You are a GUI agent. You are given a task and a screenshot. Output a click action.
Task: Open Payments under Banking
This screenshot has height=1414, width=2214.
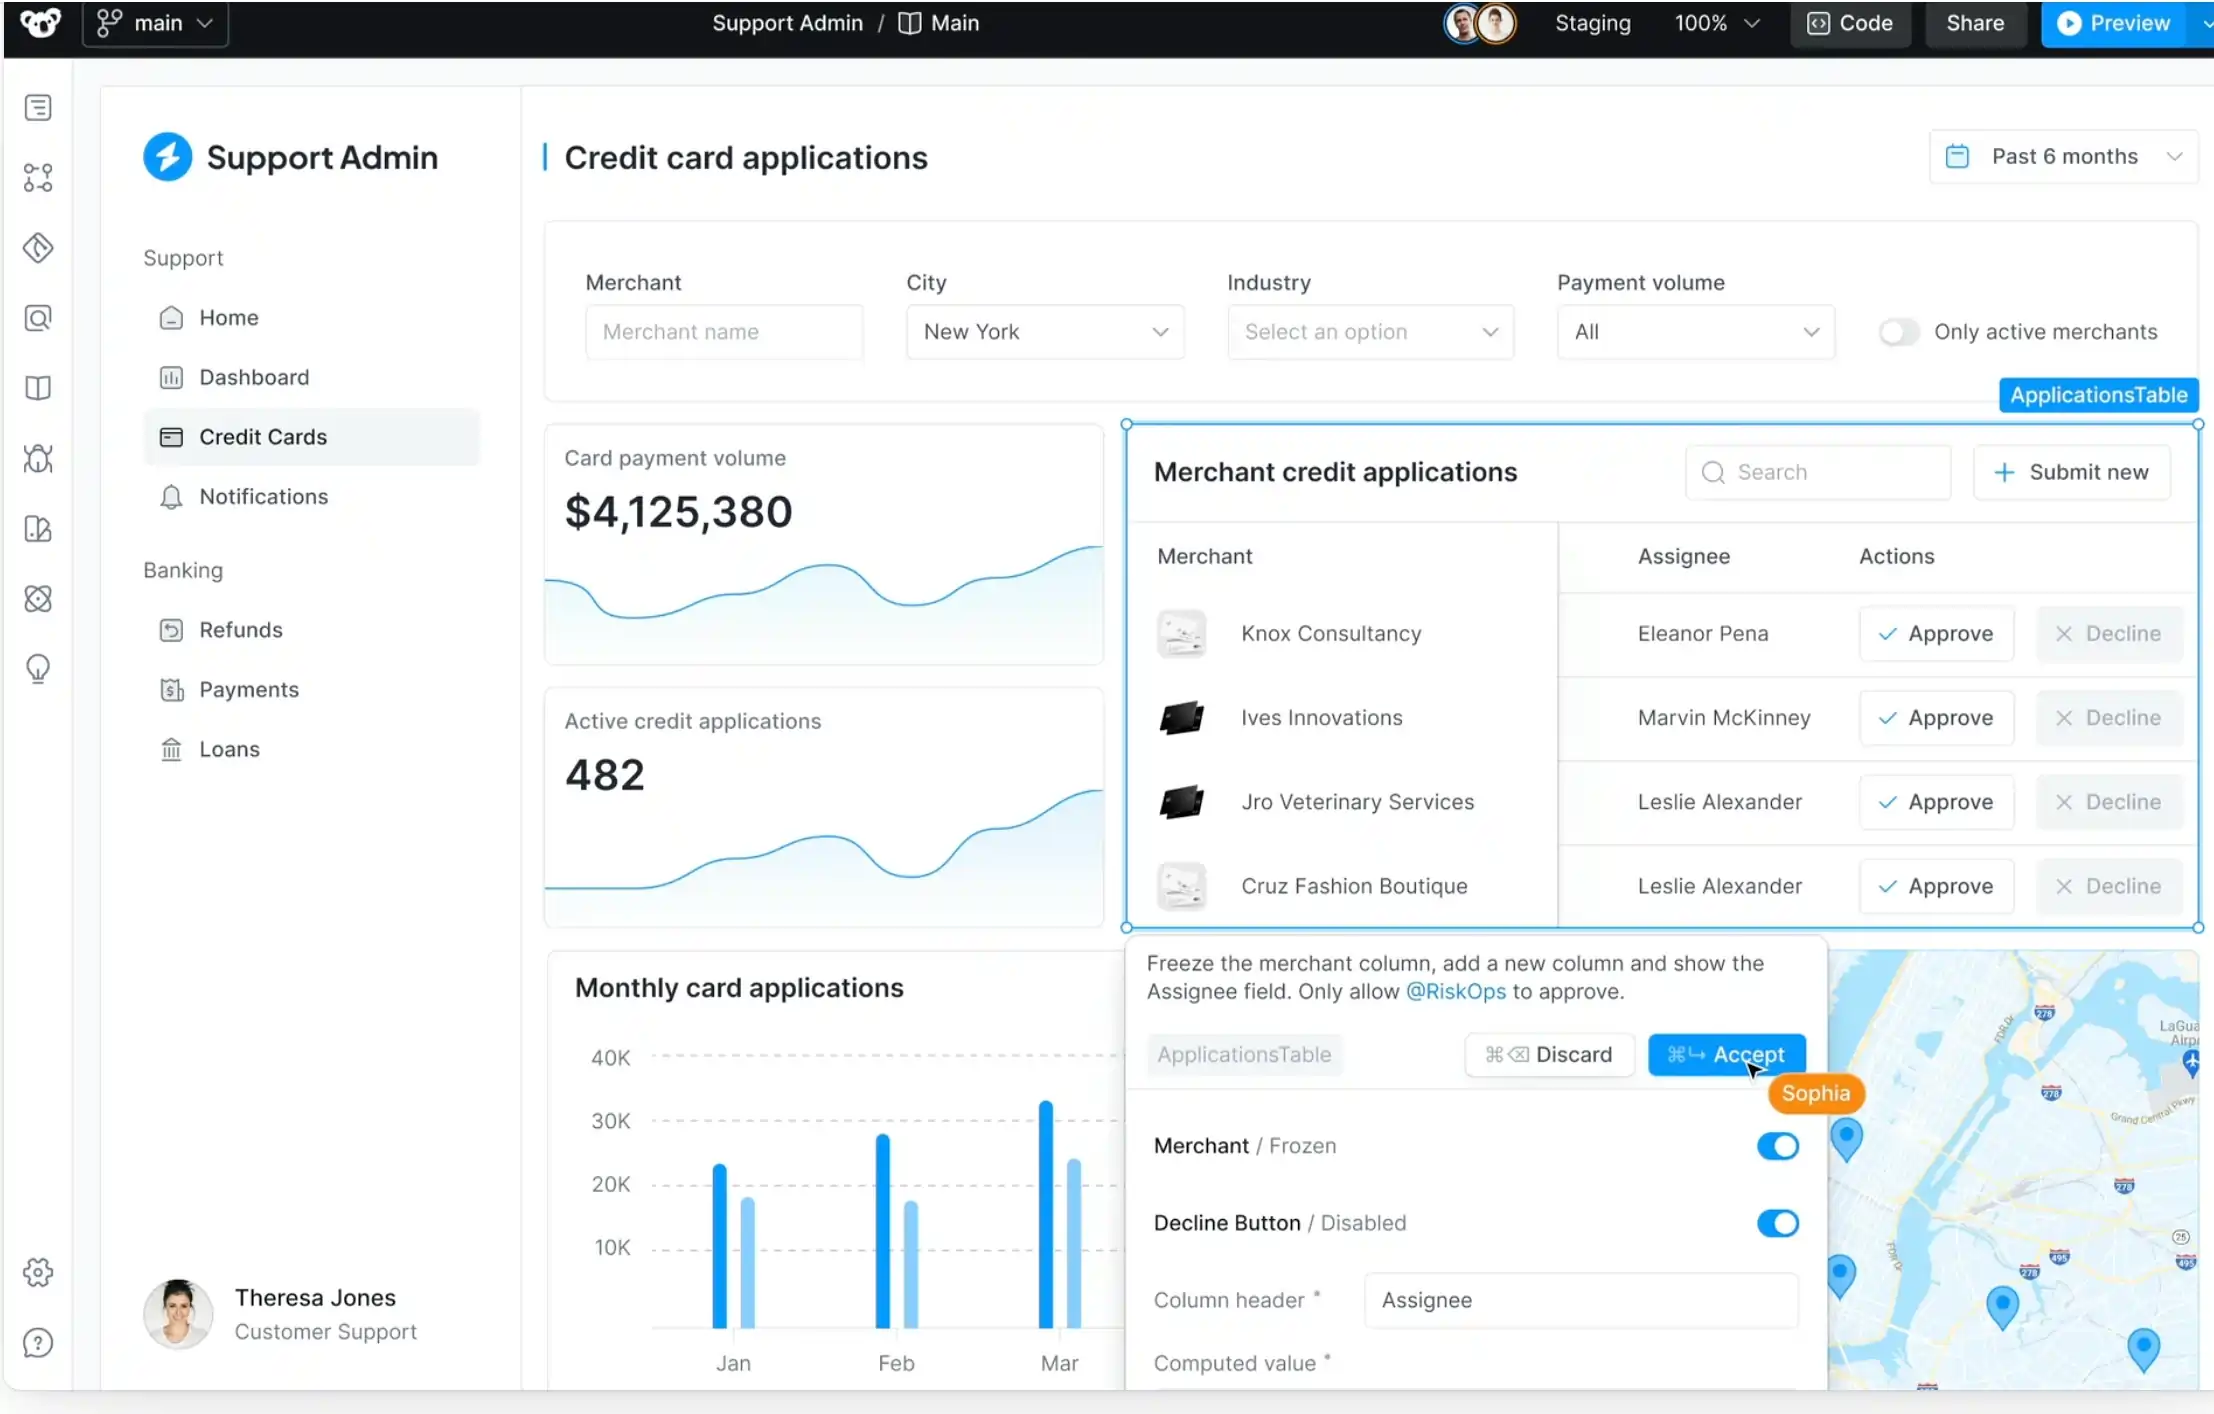[x=311, y=690]
